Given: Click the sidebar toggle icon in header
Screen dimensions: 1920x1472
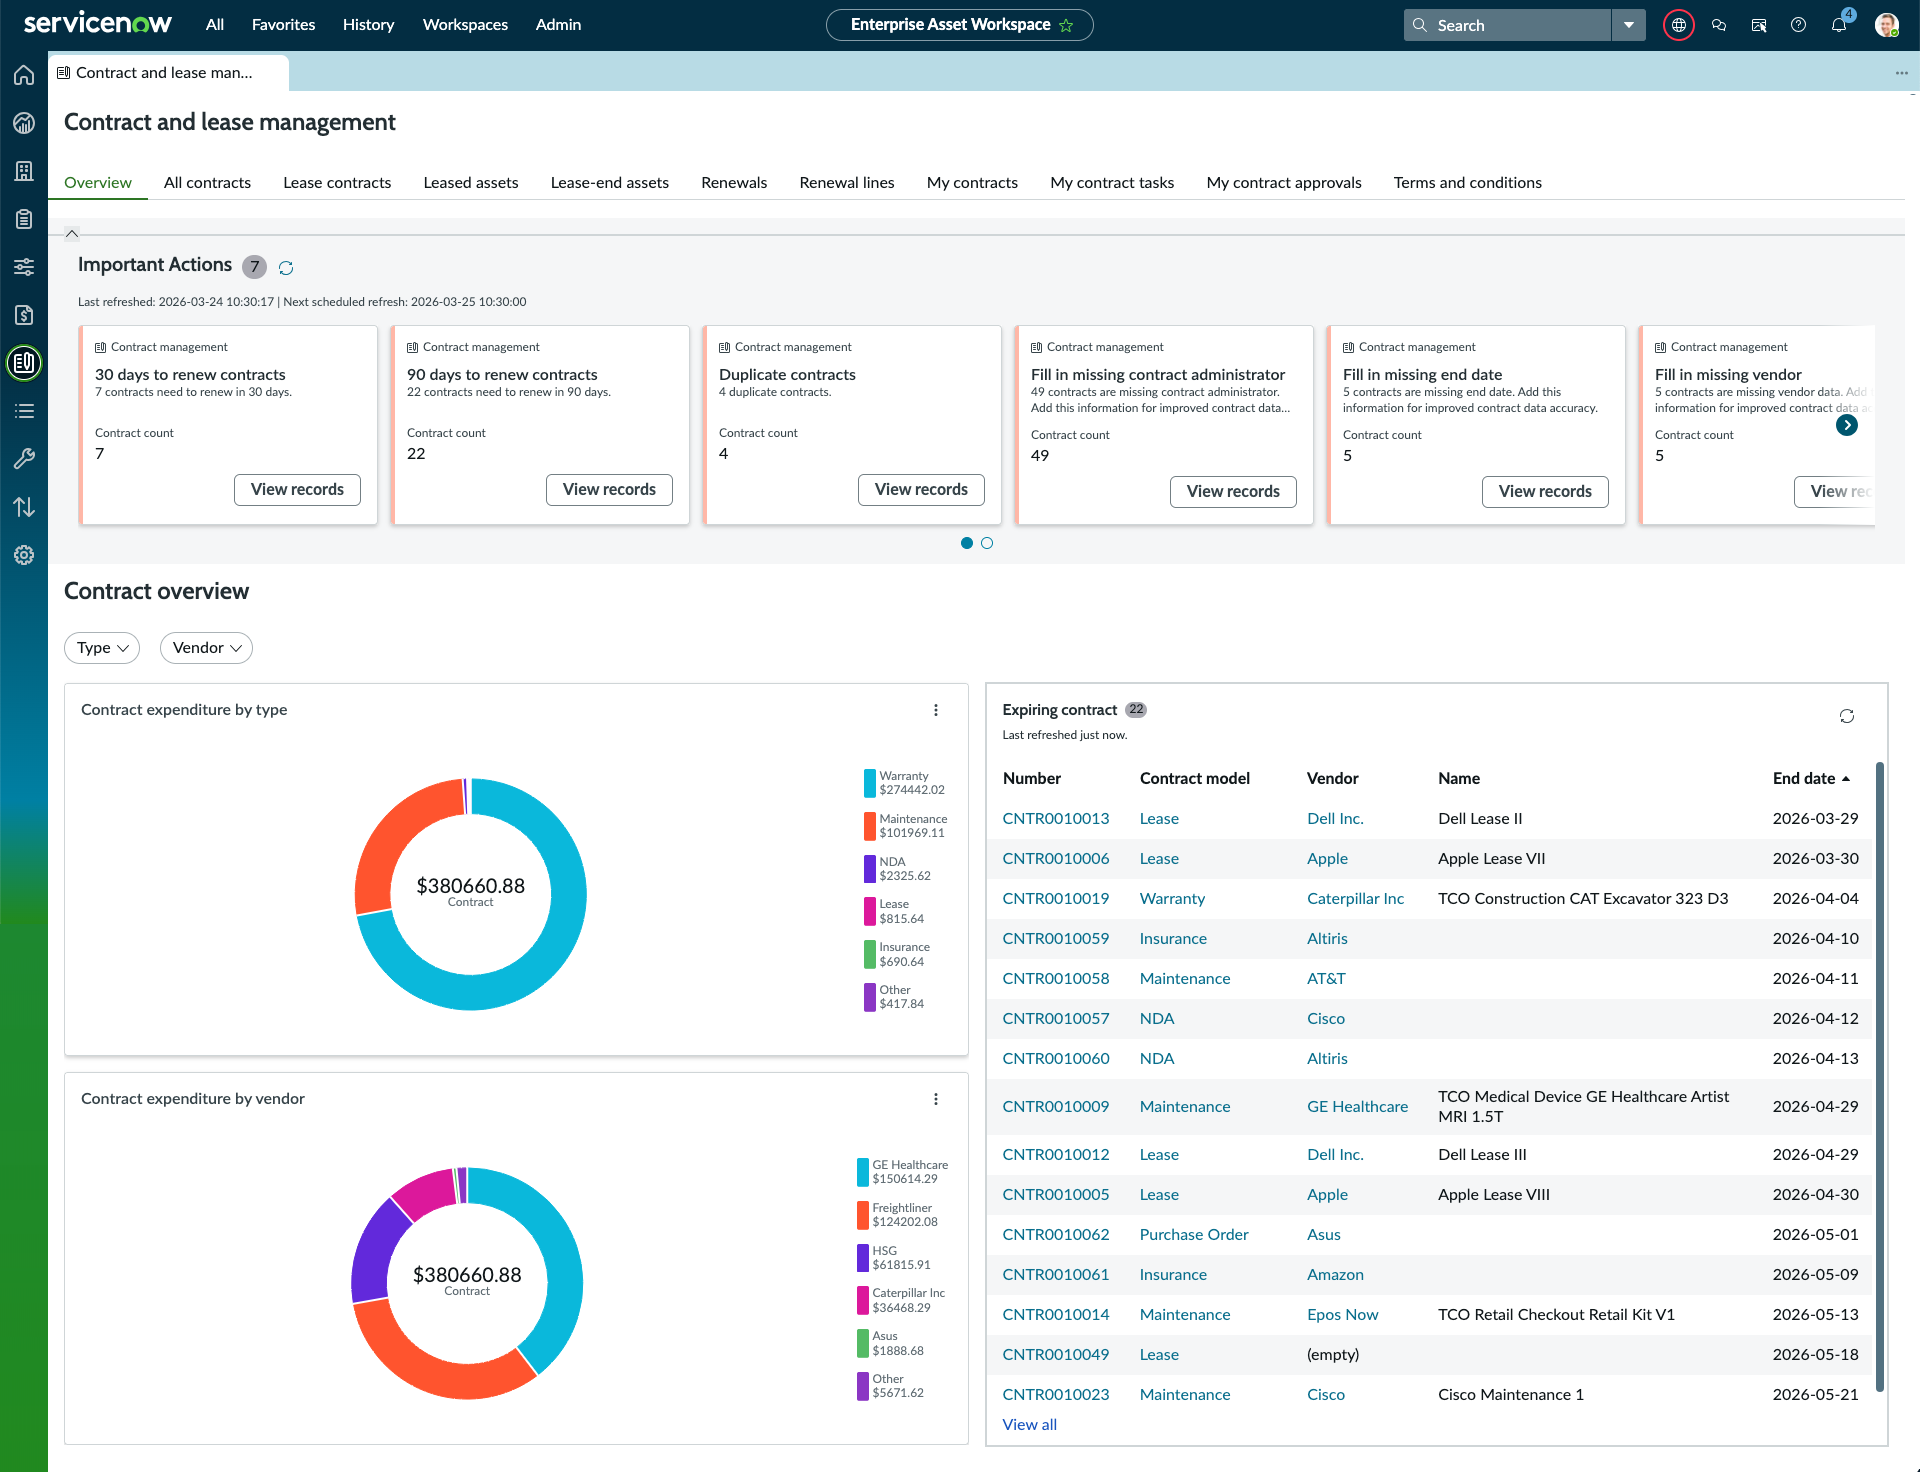Looking at the screenshot, I should (x=1759, y=25).
